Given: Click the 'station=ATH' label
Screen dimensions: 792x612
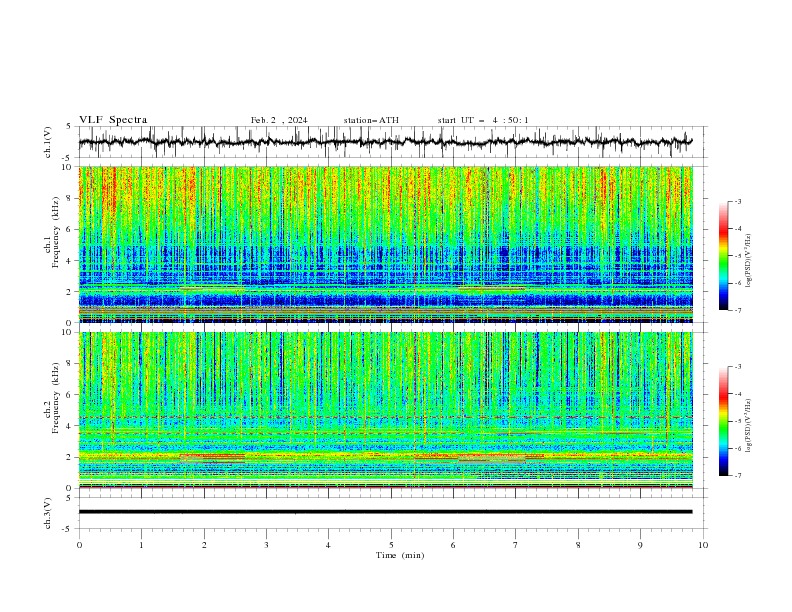Looking at the screenshot, I should (x=371, y=120).
